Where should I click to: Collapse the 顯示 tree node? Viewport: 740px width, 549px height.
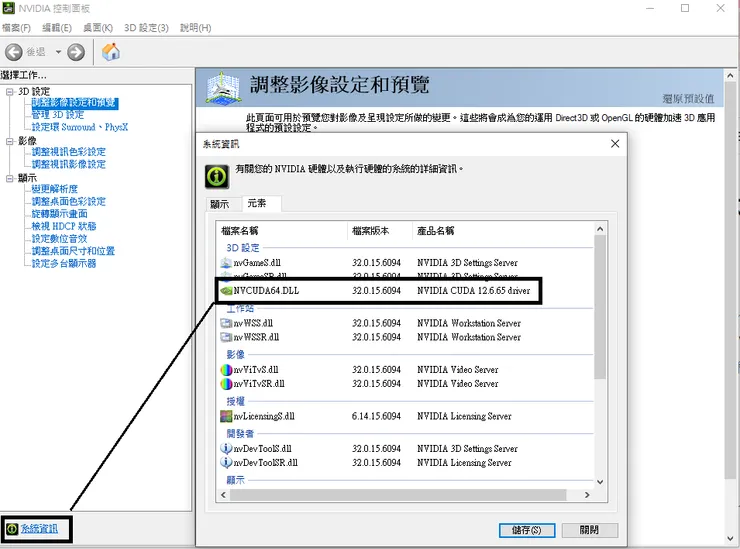[x=9, y=178]
